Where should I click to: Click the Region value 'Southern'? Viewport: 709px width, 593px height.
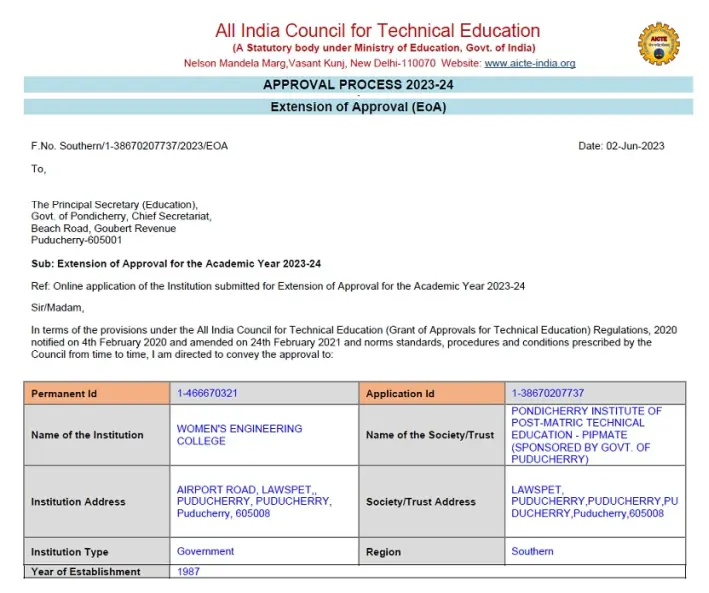click(x=532, y=551)
